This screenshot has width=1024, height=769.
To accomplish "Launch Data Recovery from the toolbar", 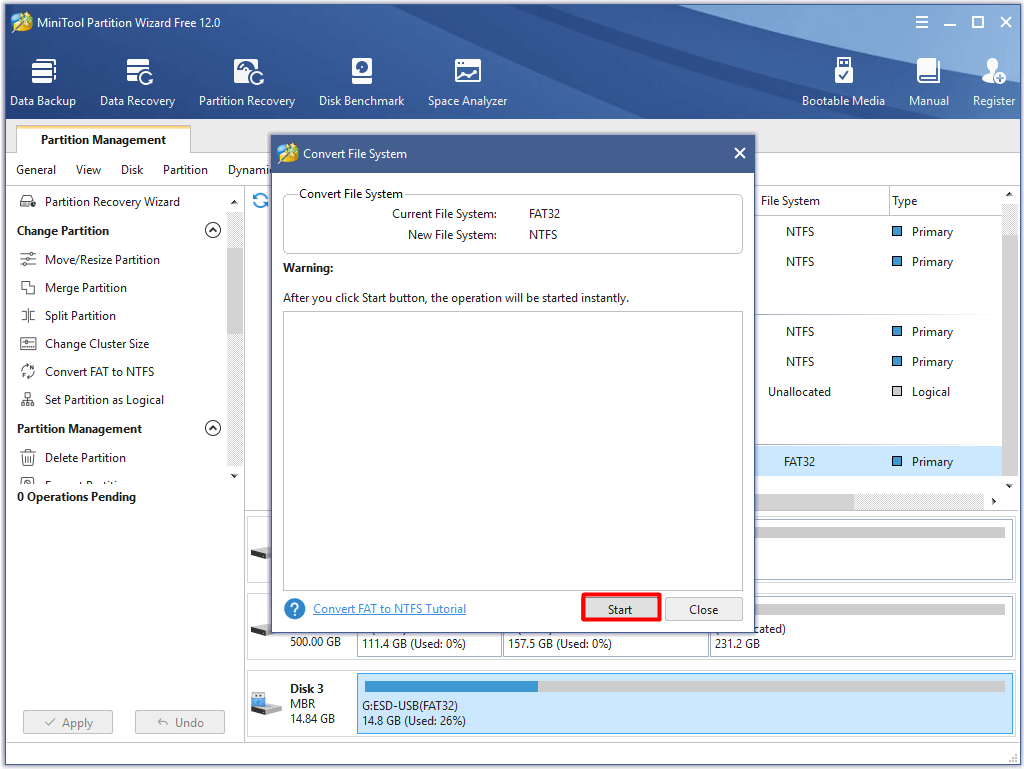I will pos(137,82).
